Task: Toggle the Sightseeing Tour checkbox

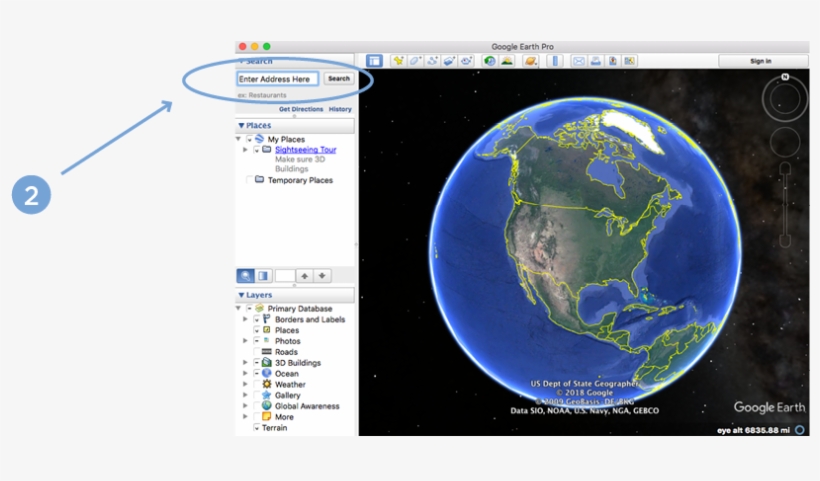Action: (x=256, y=150)
